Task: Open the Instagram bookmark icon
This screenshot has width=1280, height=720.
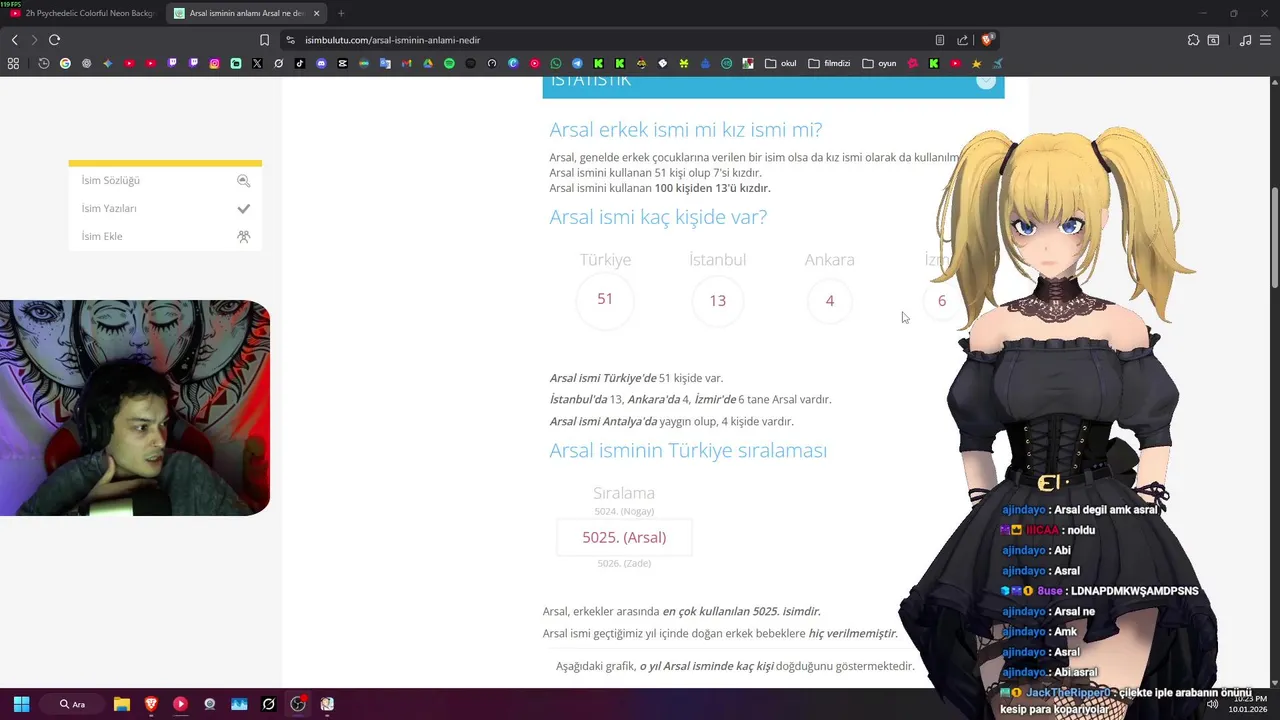Action: (214, 63)
